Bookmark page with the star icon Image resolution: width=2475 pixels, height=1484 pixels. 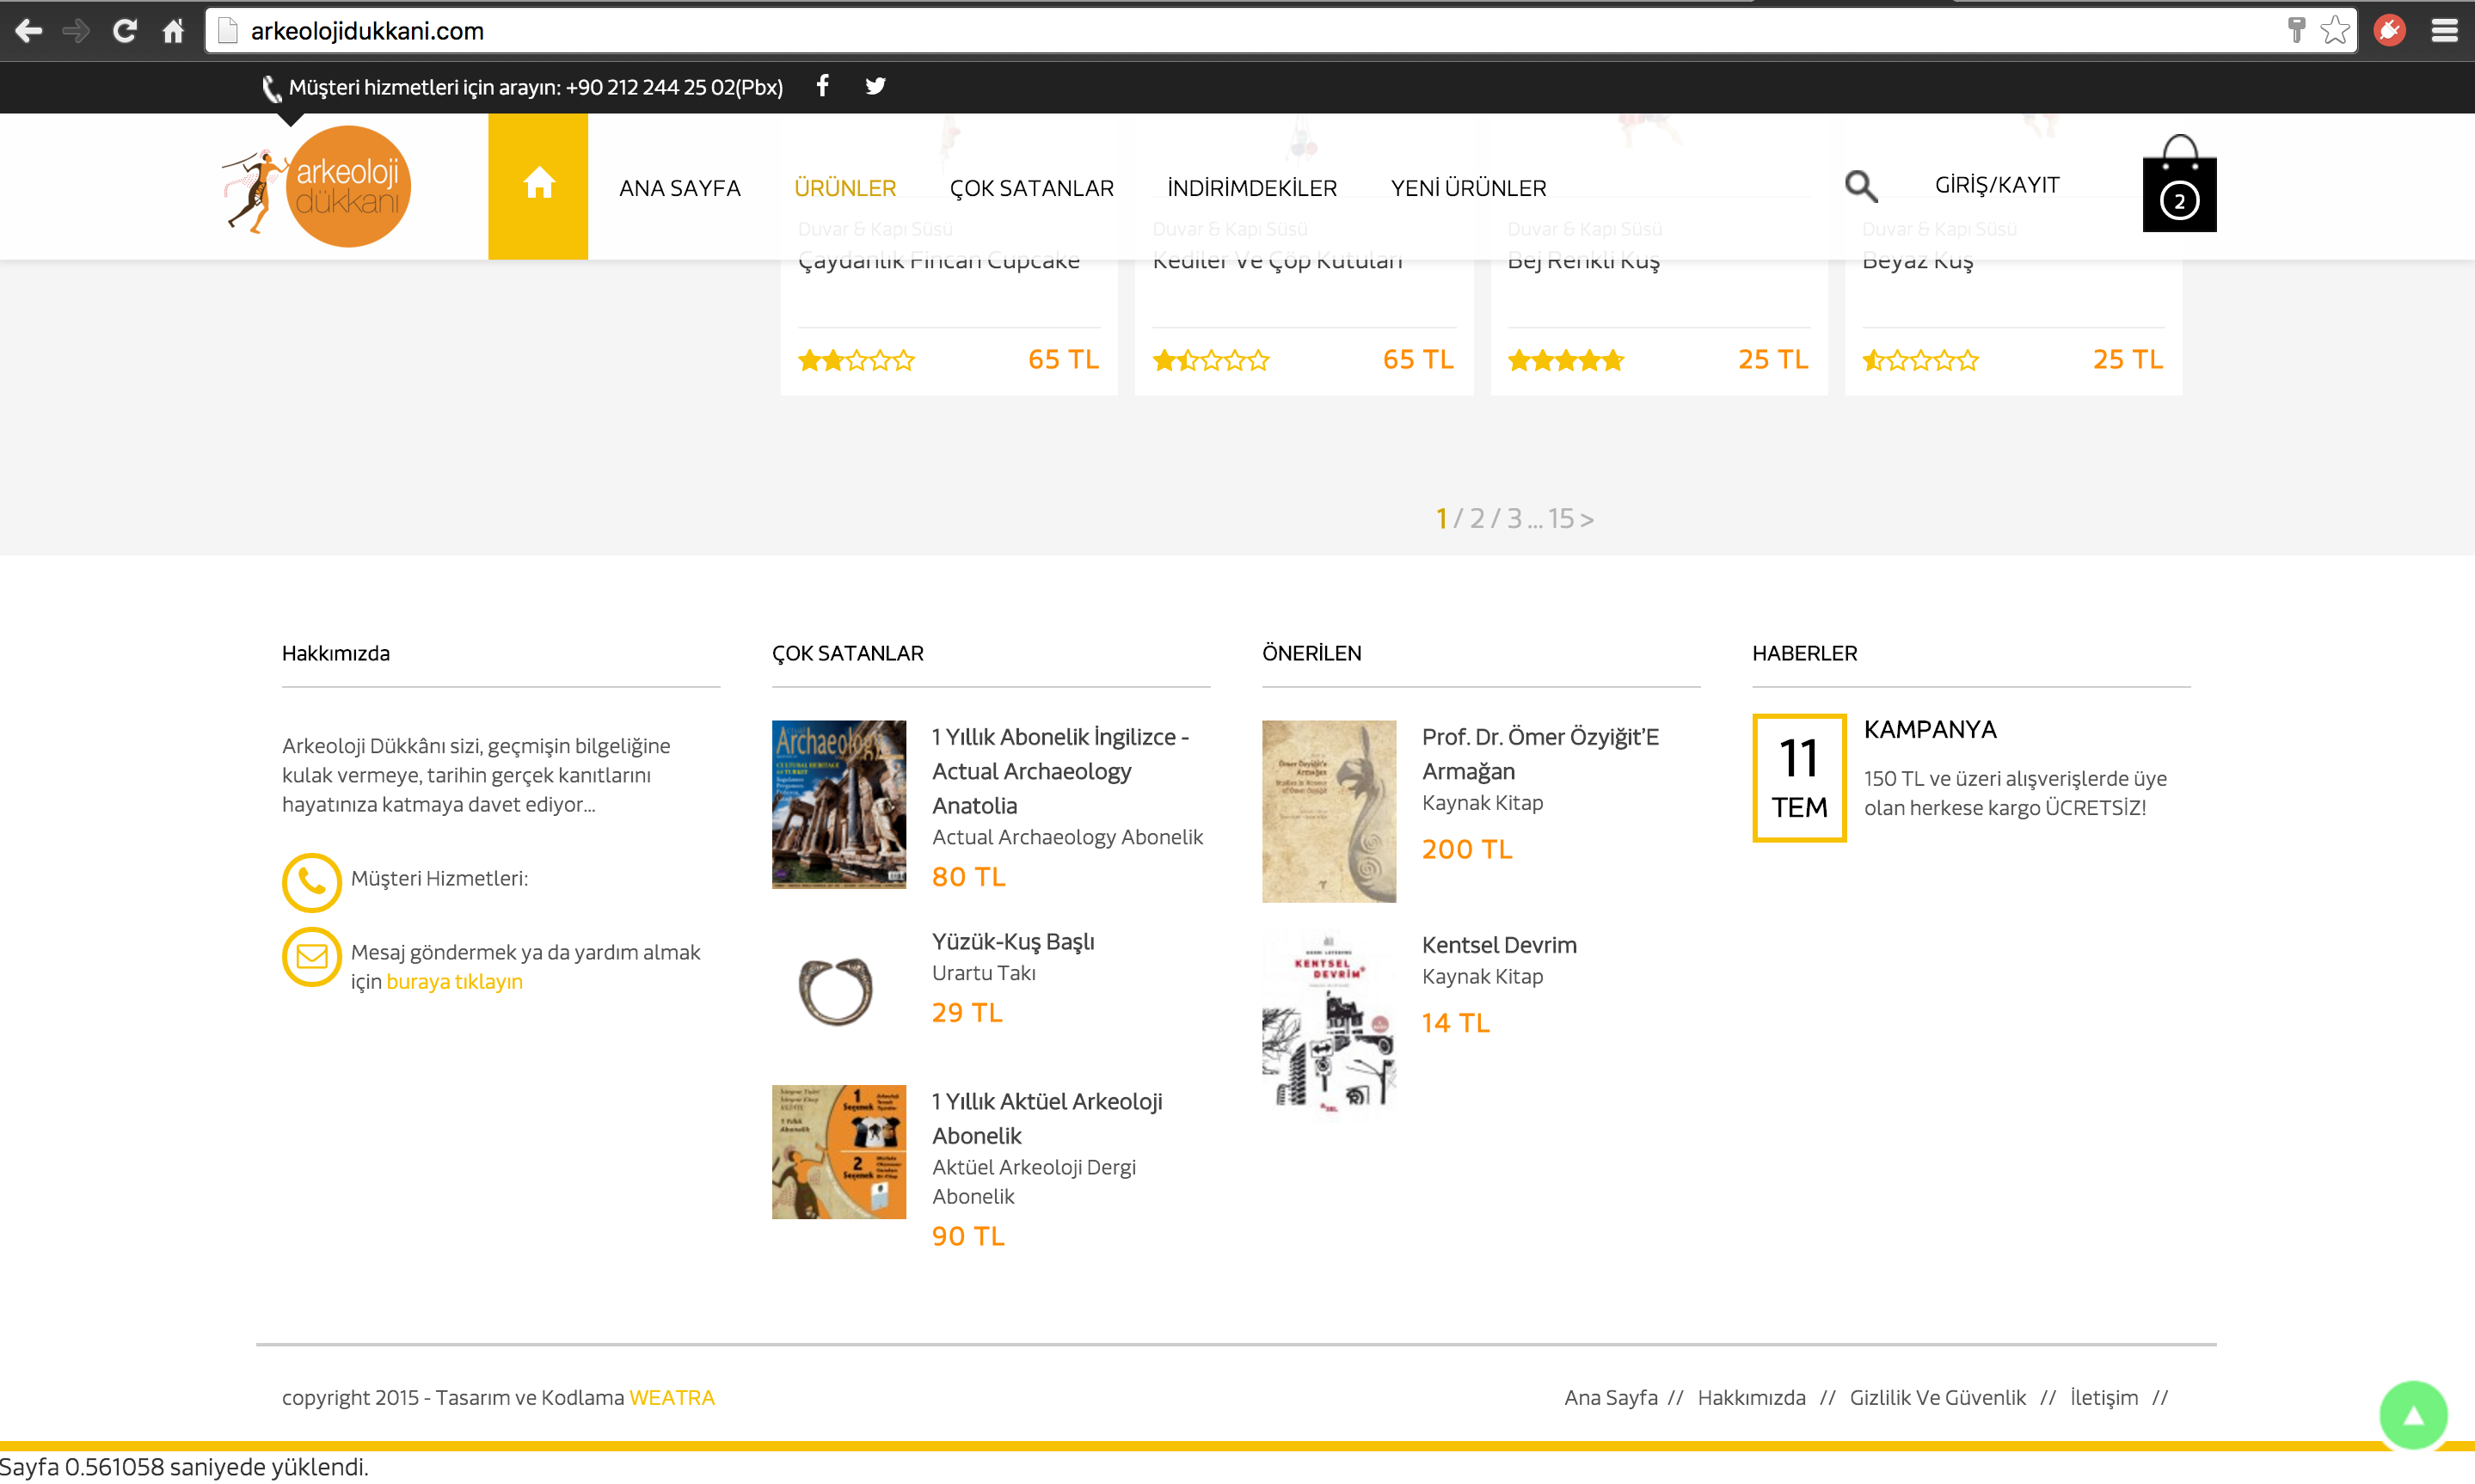(2335, 31)
